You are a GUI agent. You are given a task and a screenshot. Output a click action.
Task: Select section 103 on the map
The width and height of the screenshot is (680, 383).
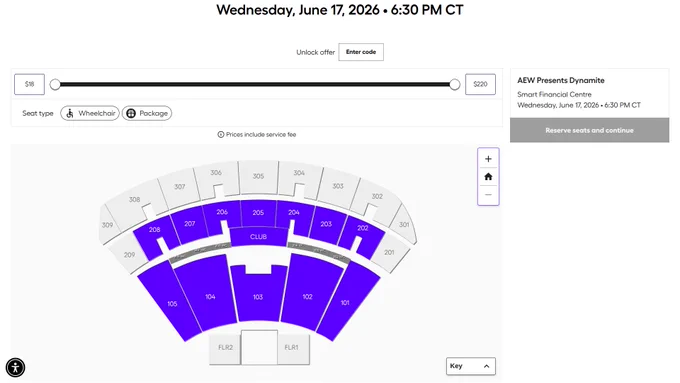(258, 295)
